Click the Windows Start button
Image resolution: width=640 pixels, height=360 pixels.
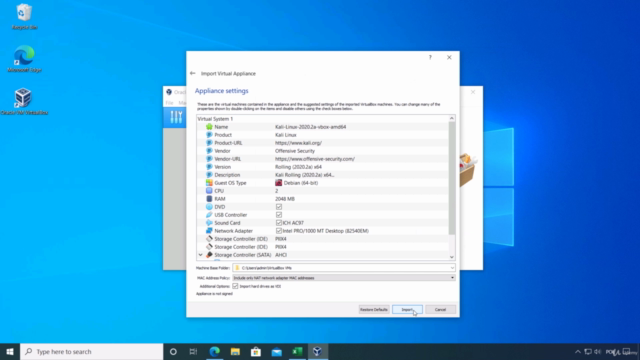10,351
